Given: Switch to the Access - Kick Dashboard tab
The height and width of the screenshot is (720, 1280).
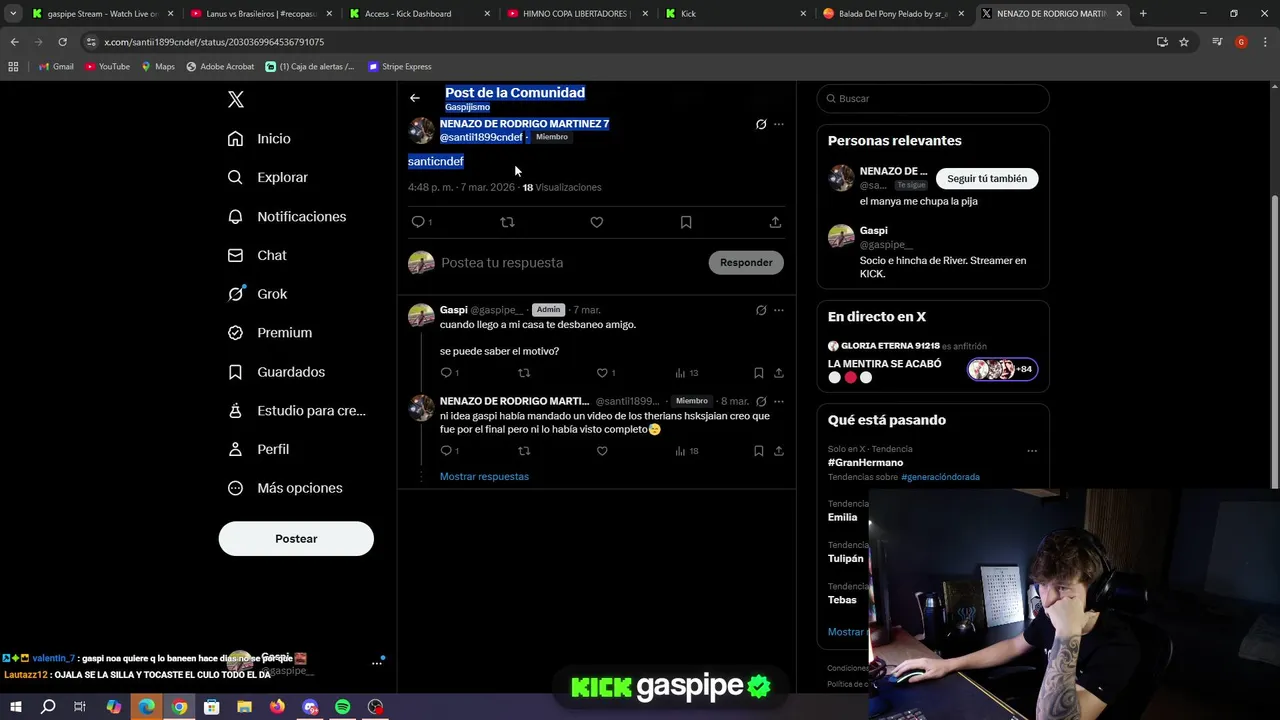Looking at the screenshot, I should coord(419,14).
